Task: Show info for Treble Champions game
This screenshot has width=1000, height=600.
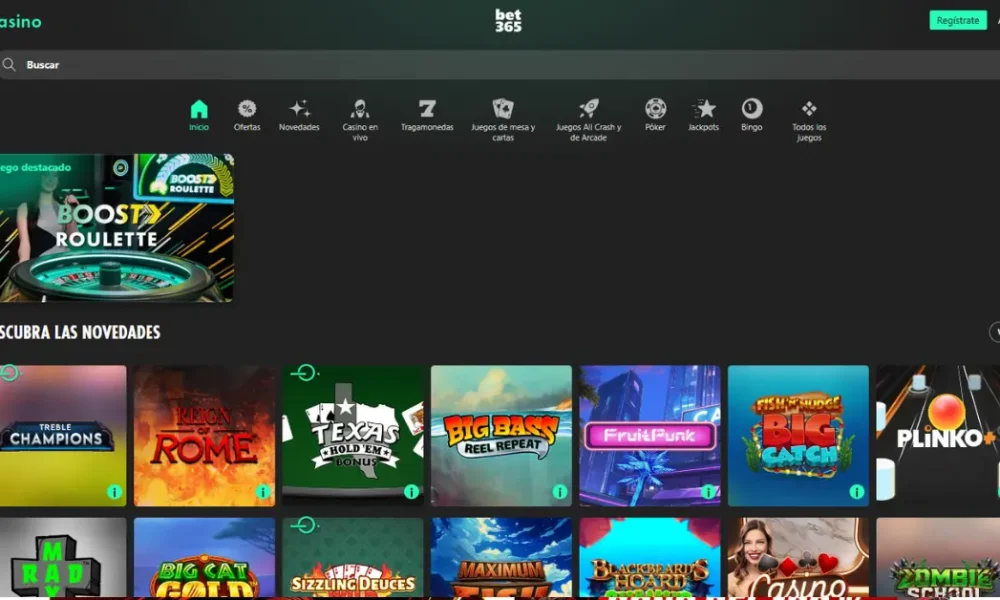Action: pyautogui.click(x=114, y=492)
